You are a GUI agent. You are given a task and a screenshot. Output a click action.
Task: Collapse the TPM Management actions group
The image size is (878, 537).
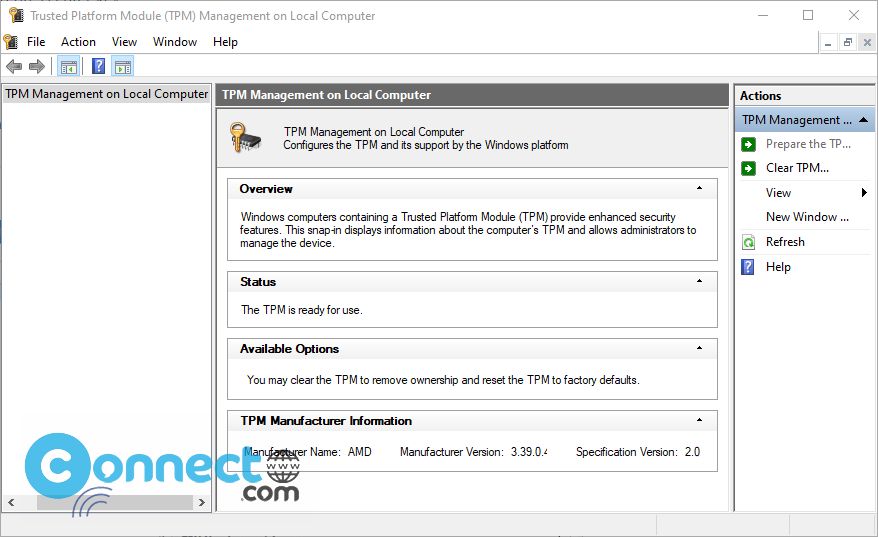click(x=863, y=120)
